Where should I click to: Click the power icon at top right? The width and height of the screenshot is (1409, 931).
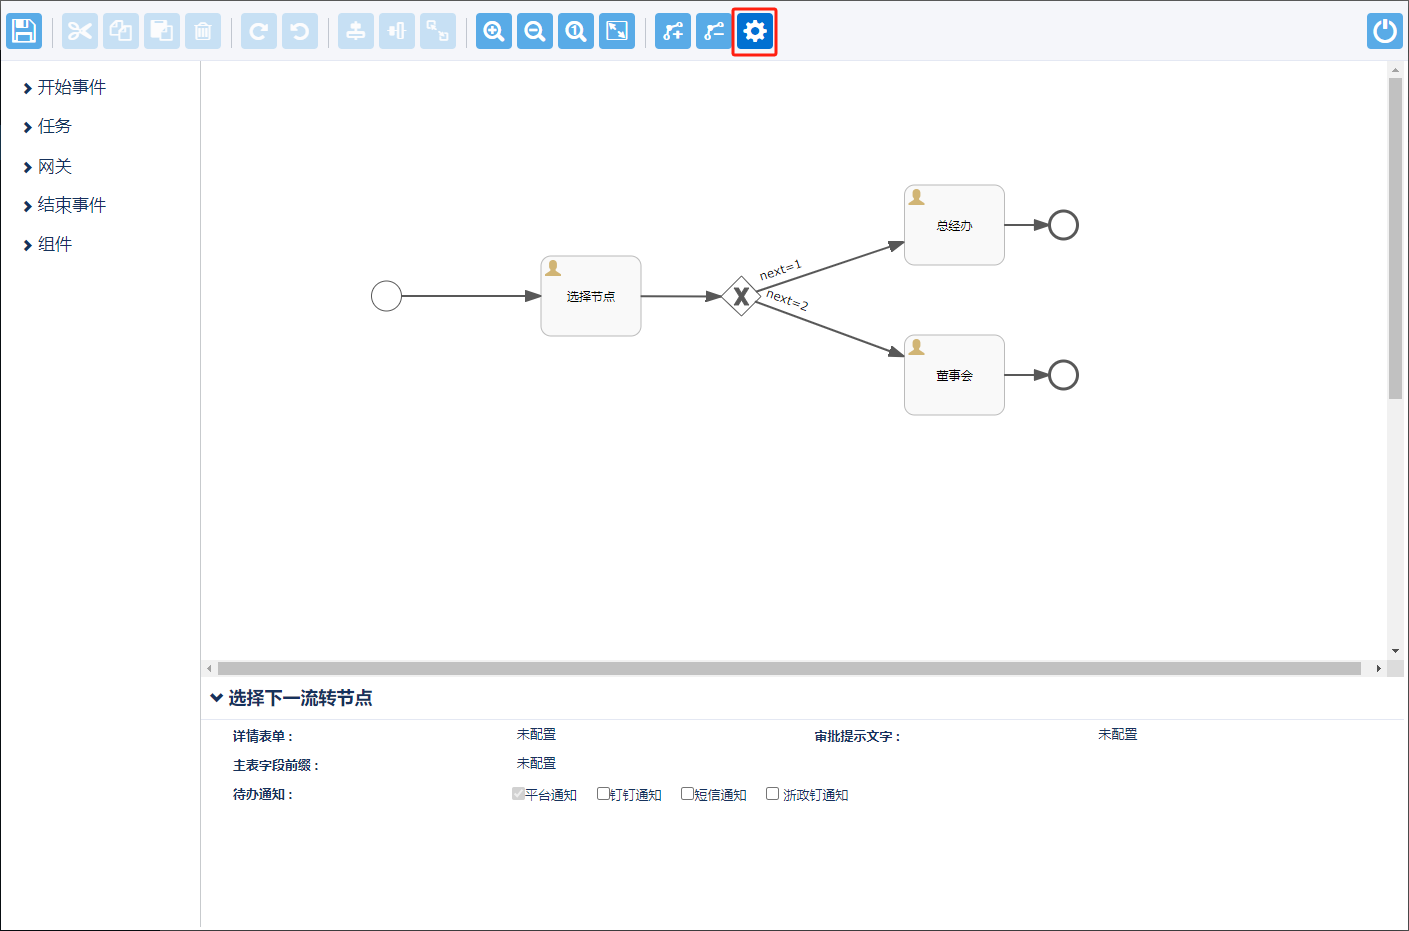coord(1385,31)
